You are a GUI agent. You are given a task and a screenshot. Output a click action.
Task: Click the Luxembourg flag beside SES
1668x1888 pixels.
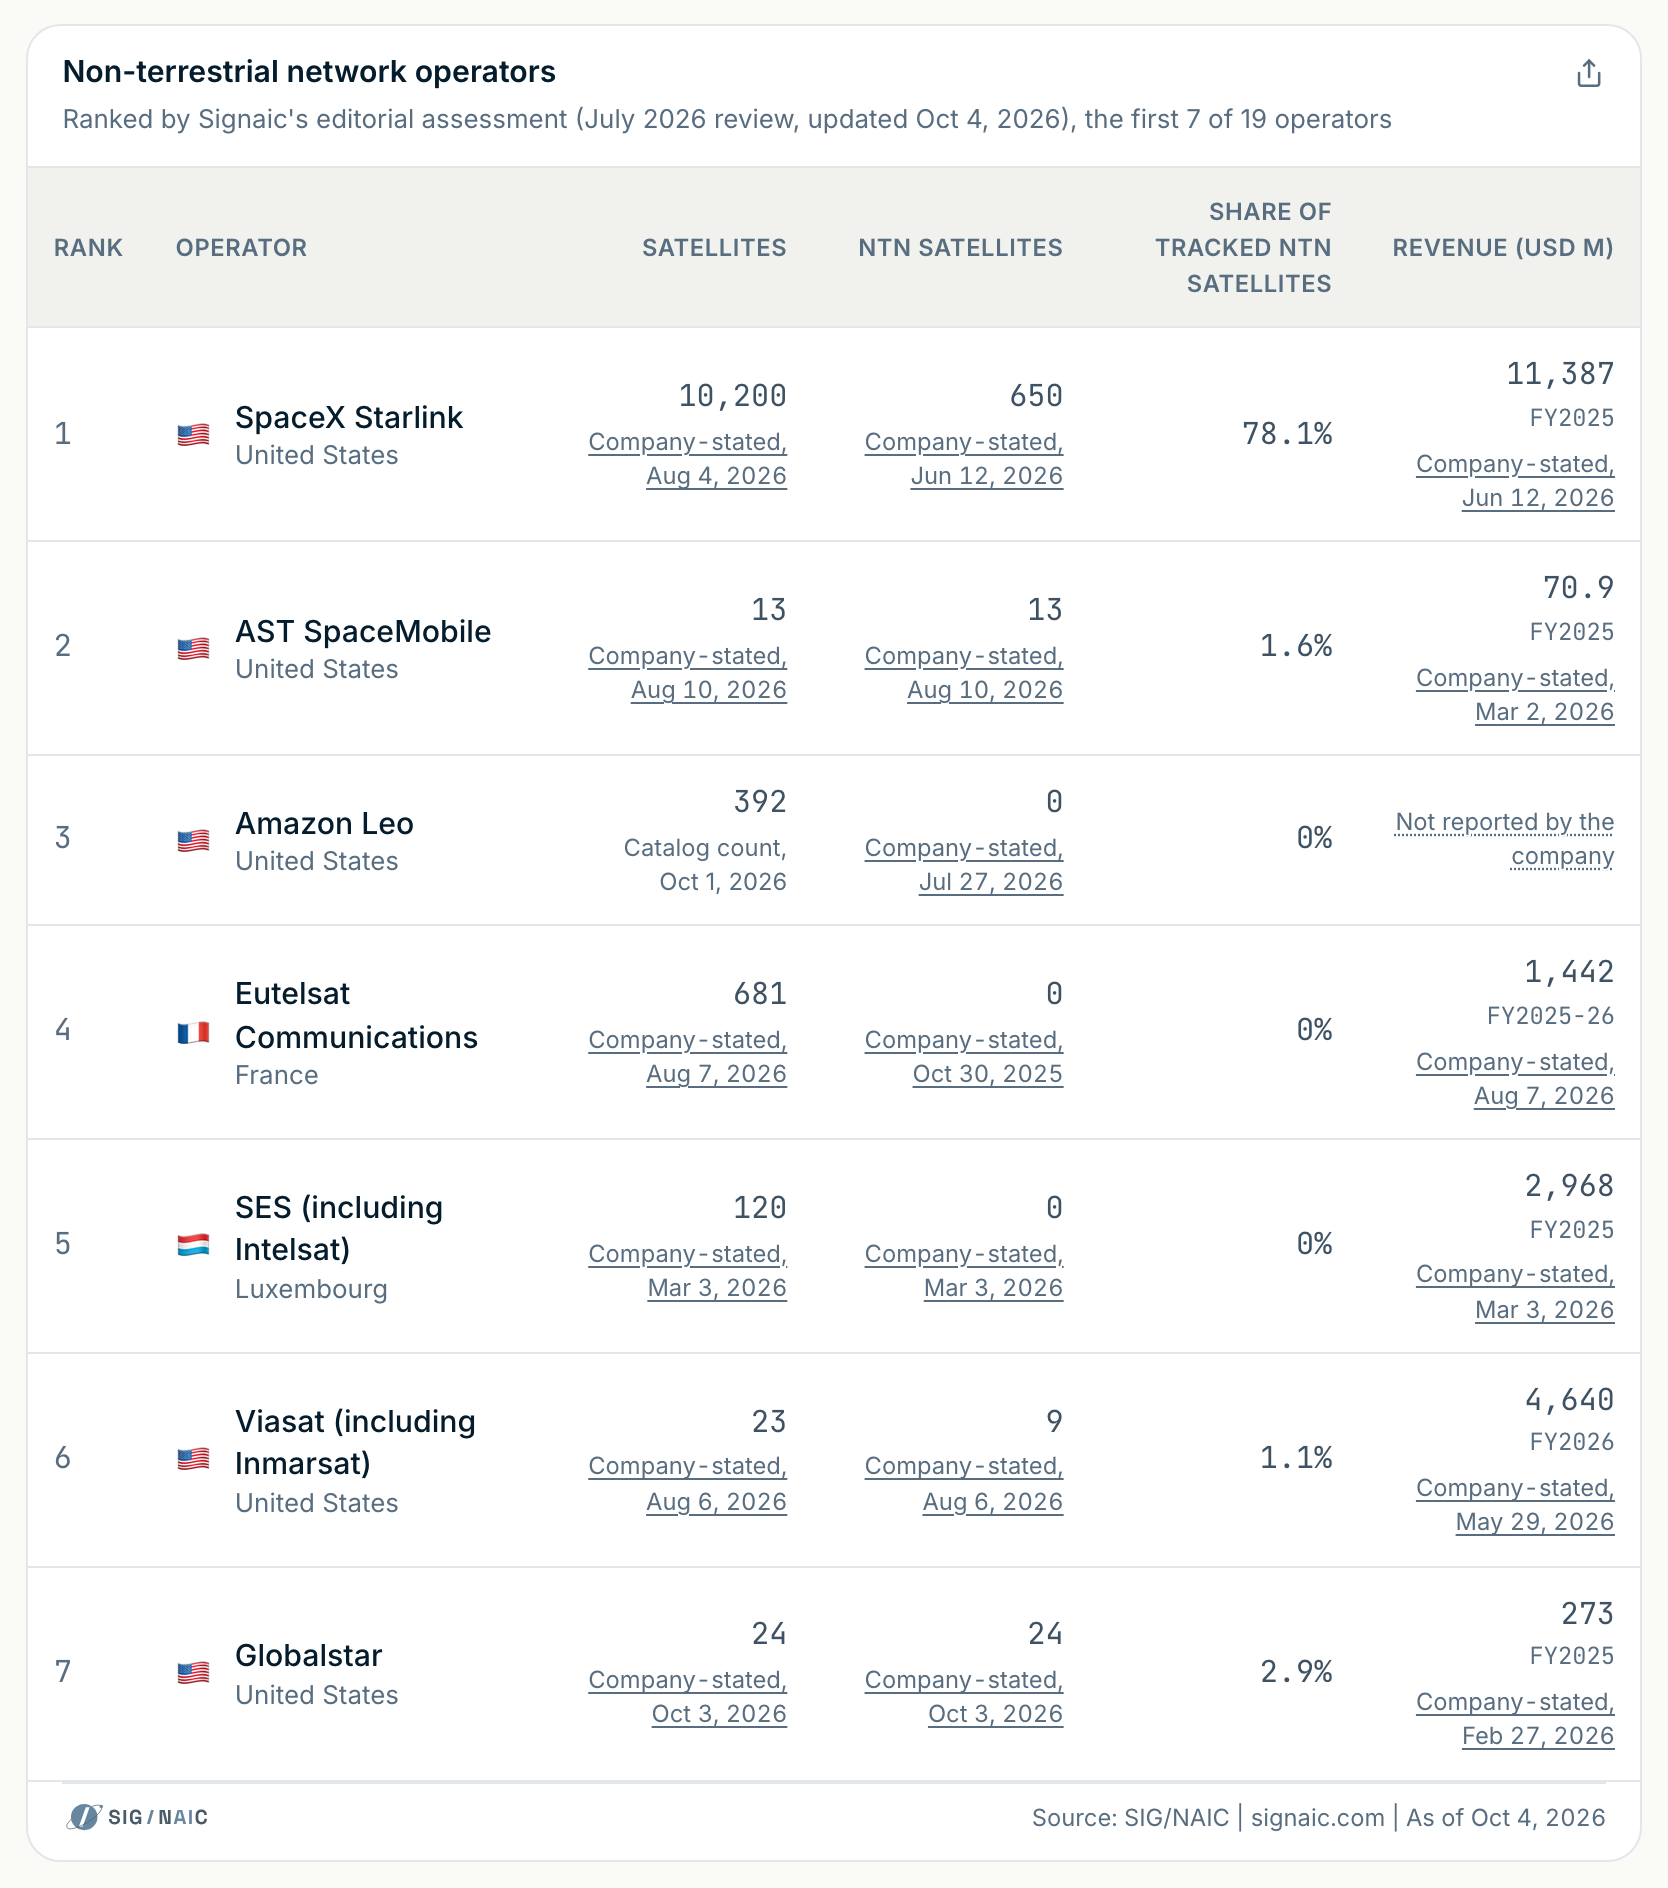[193, 1245]
